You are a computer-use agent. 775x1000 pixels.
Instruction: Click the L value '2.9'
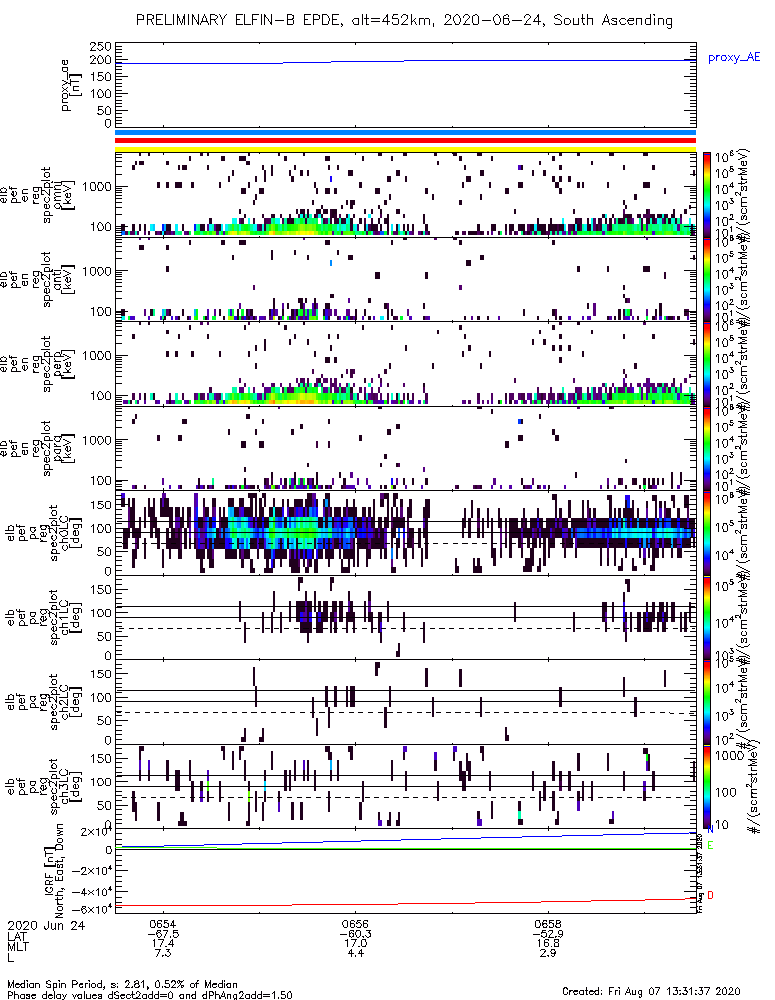click(548, 953)
